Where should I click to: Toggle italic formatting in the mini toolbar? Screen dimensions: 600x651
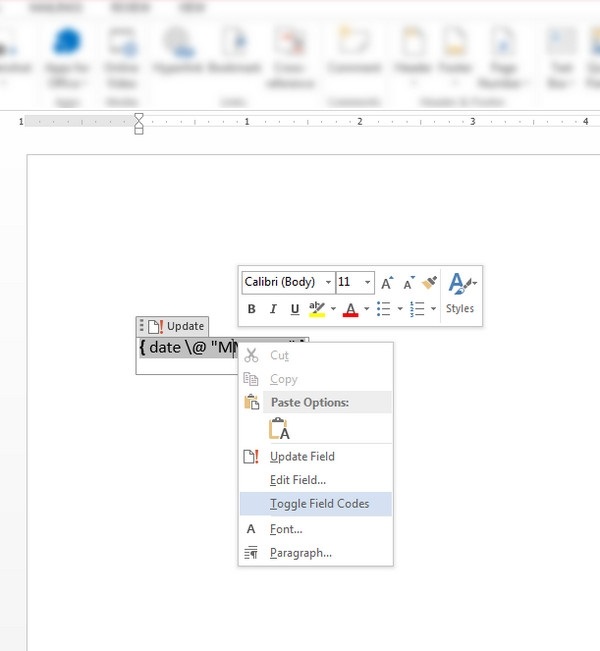point(272,309)
